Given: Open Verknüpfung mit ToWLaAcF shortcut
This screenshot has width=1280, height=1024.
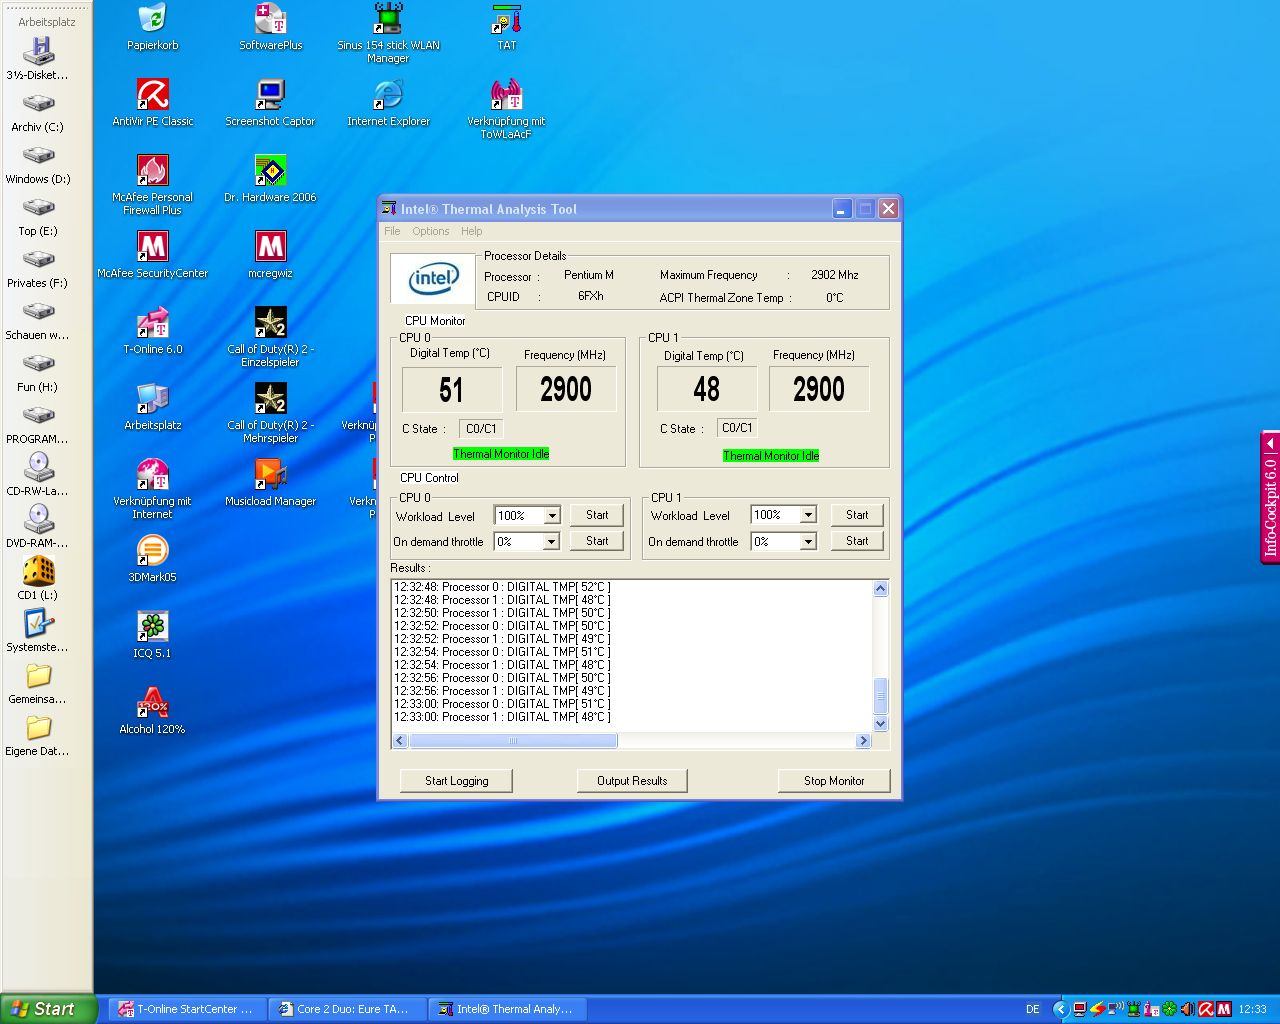Looking at the screenshot, I should tap(506, 109).
